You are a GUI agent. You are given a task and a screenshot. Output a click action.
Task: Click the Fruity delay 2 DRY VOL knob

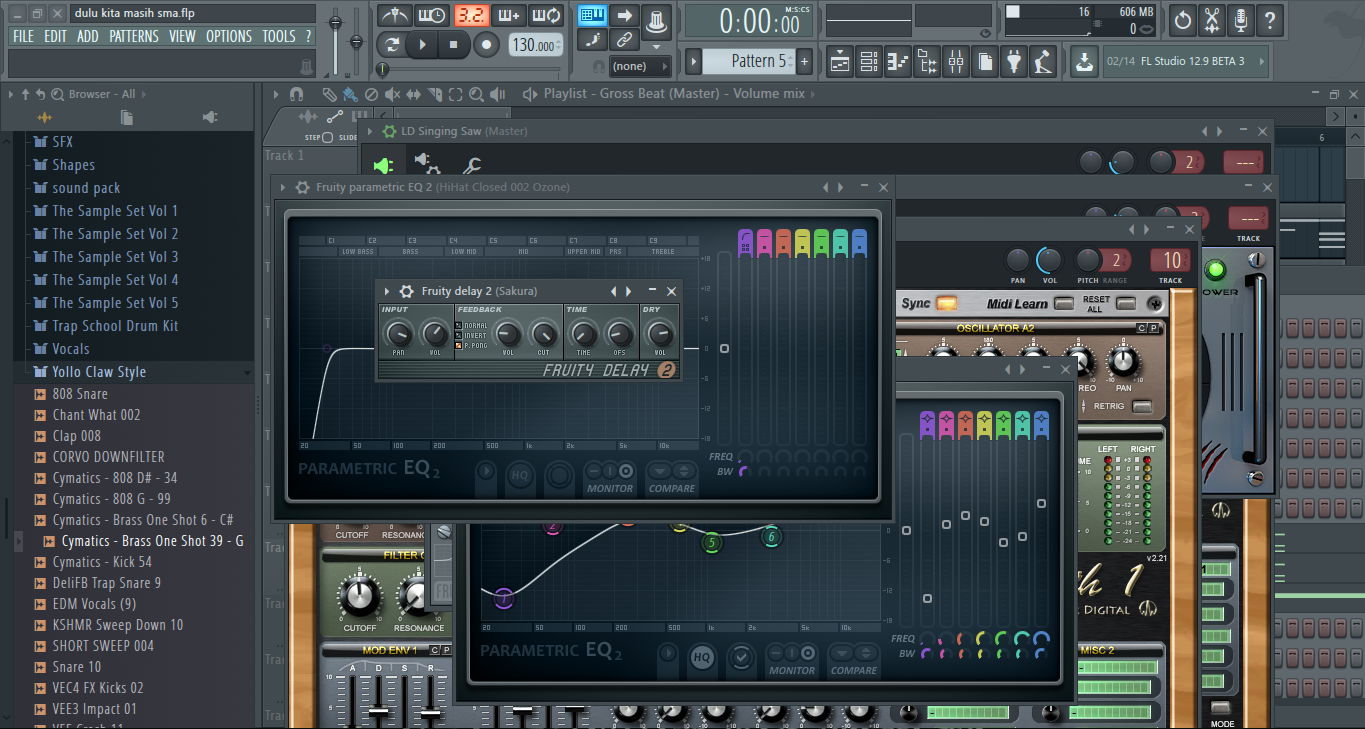point(659,334)
